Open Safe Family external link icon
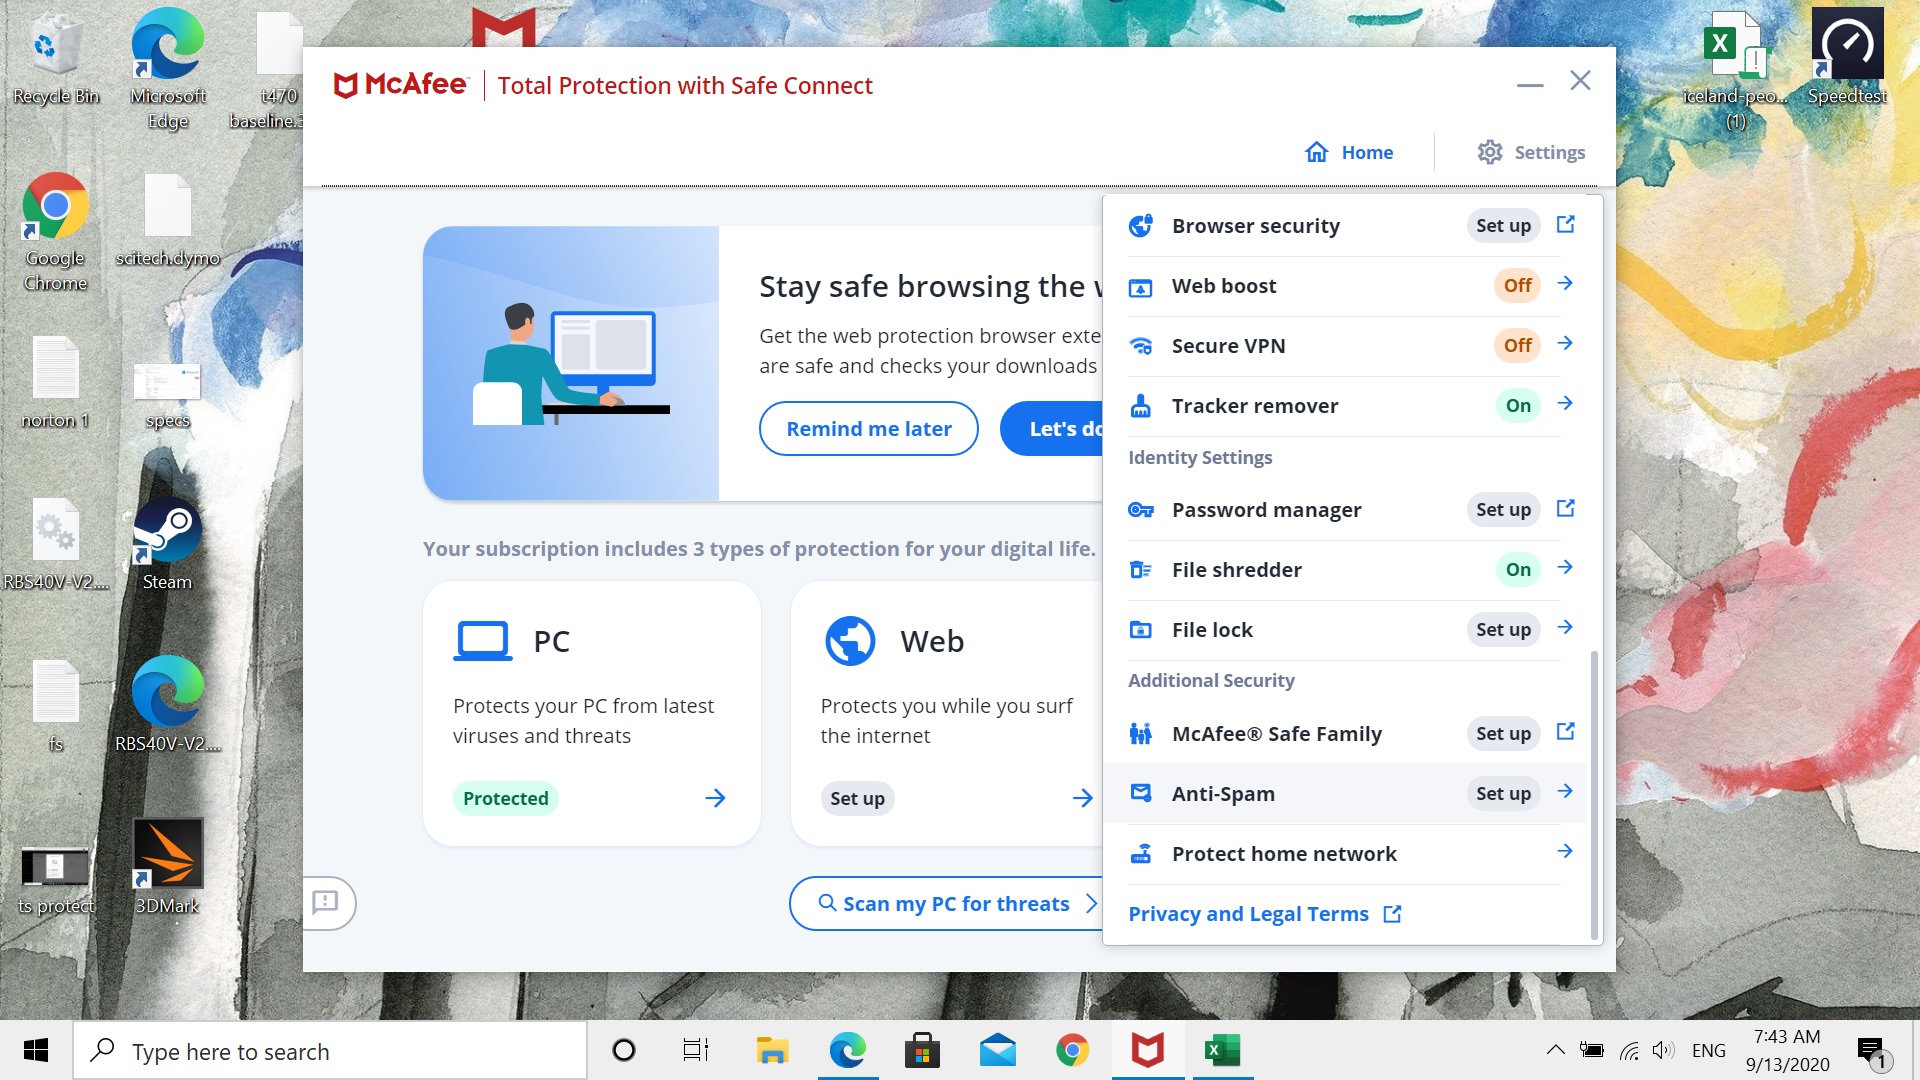The height and width of the screenshot is (1080, 1920). pyautogui.click(x=1566, y=732)
